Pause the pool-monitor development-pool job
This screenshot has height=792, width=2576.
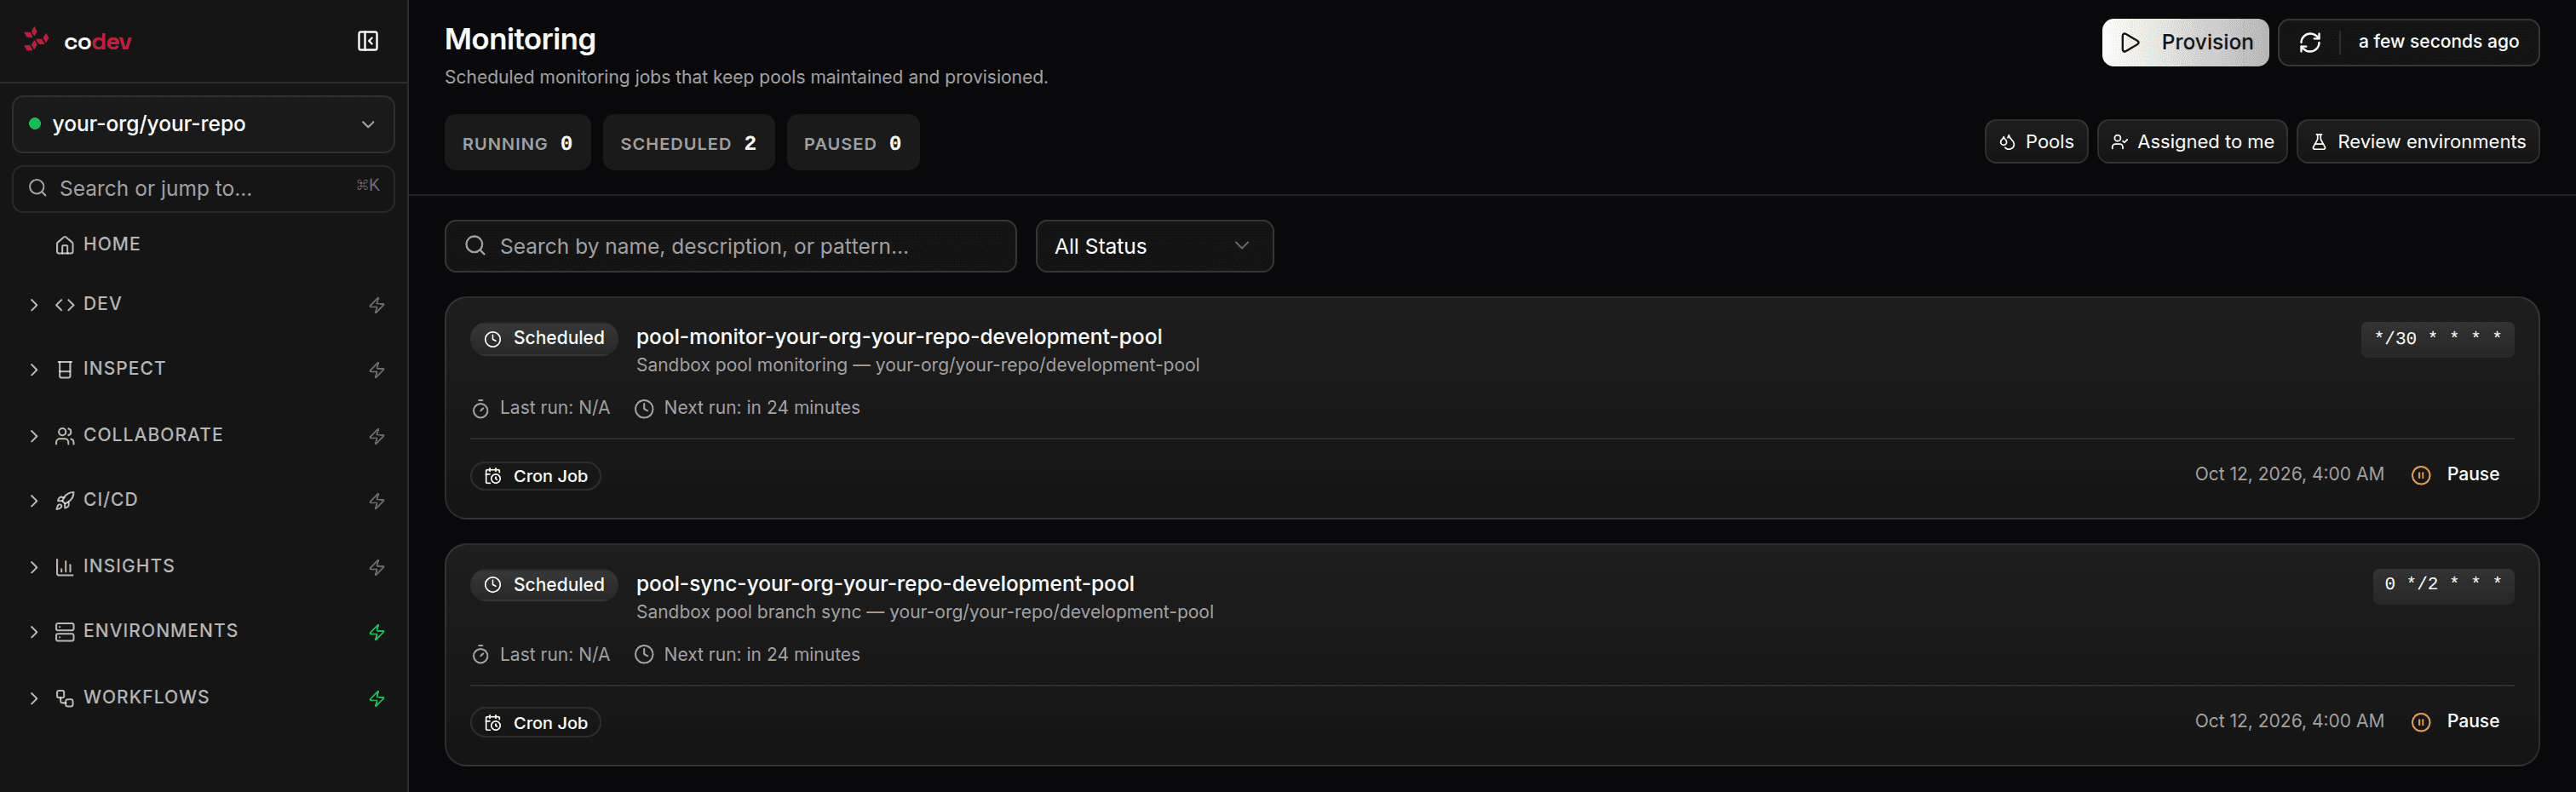tap(2456, 474)
